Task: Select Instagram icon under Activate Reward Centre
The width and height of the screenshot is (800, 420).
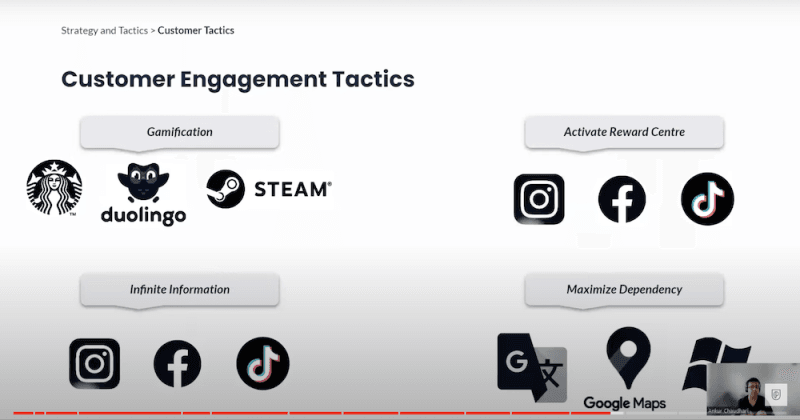Action: point(539,199)
